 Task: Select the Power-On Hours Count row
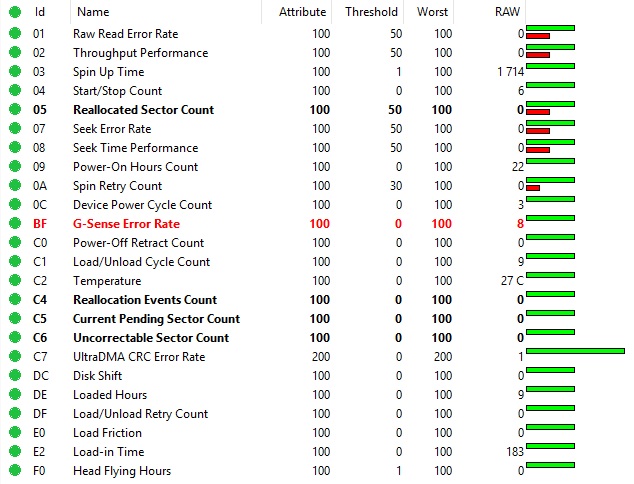(135, 167)
